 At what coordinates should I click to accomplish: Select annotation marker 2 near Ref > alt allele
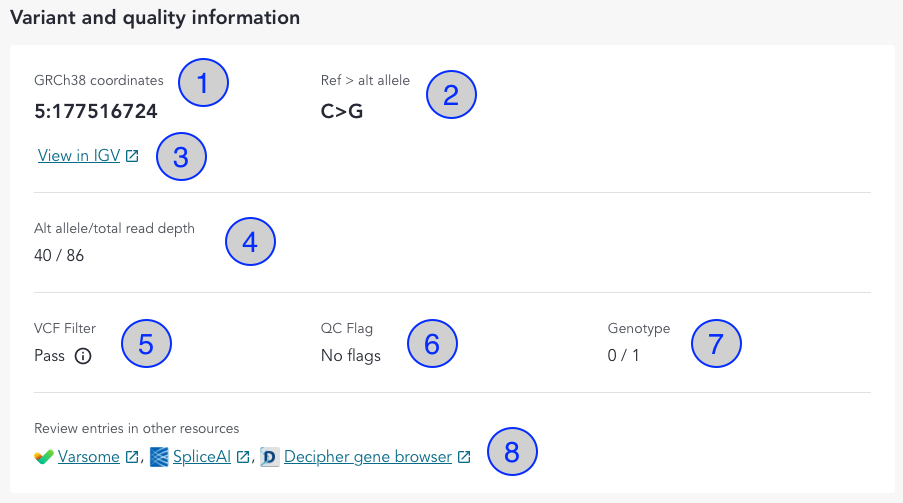tap(451, 95)
